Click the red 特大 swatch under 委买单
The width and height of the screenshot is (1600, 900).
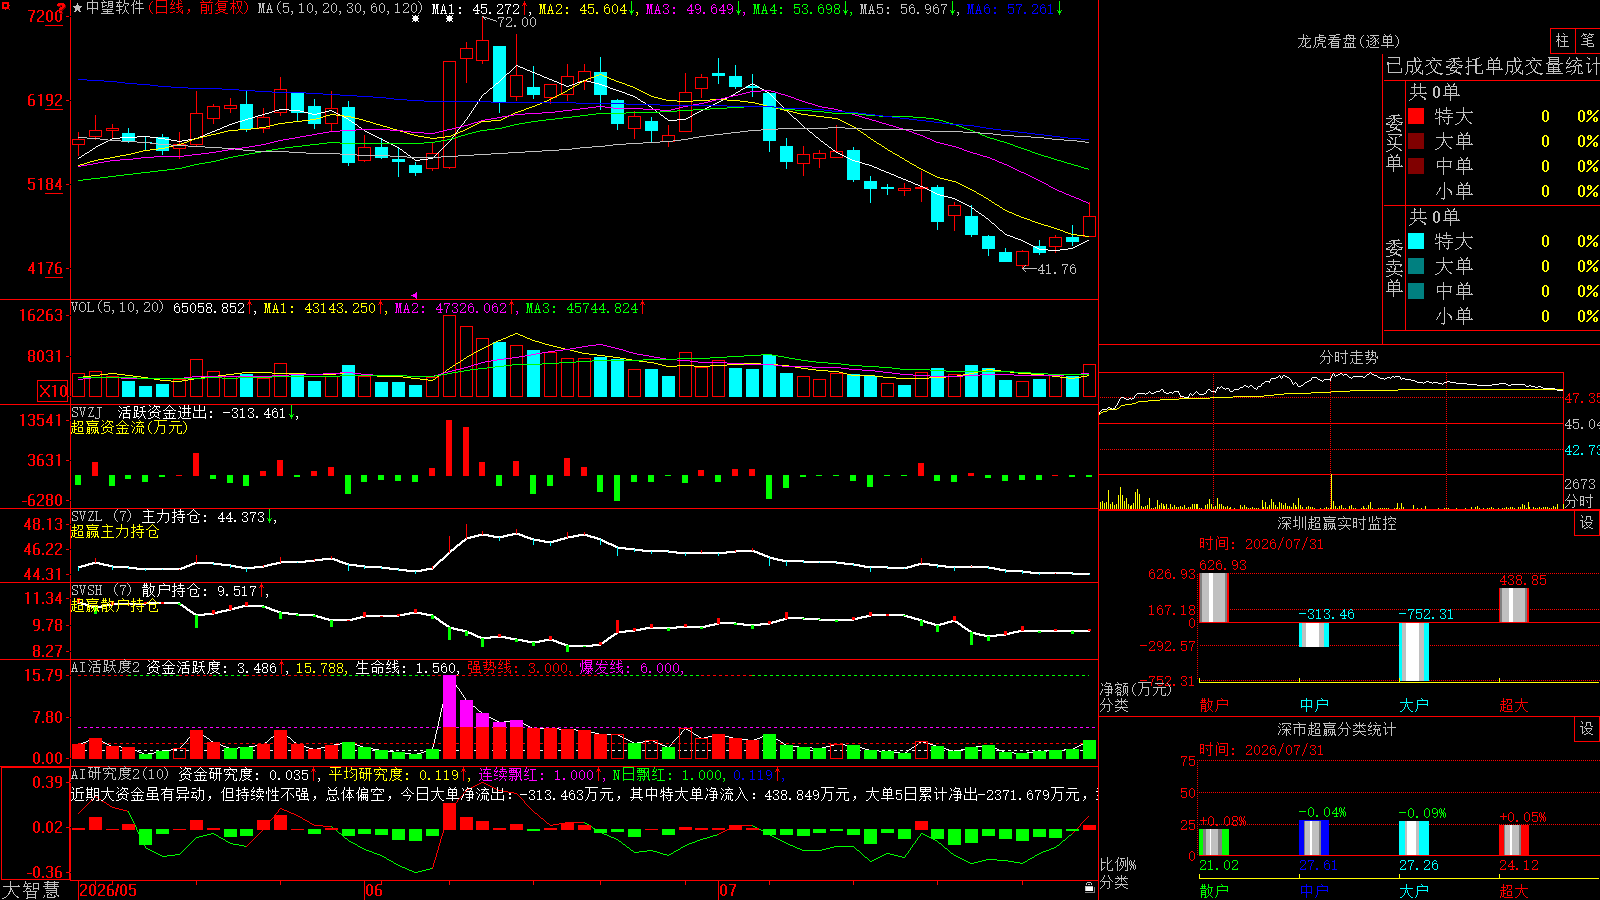[x=1416, y=116]
